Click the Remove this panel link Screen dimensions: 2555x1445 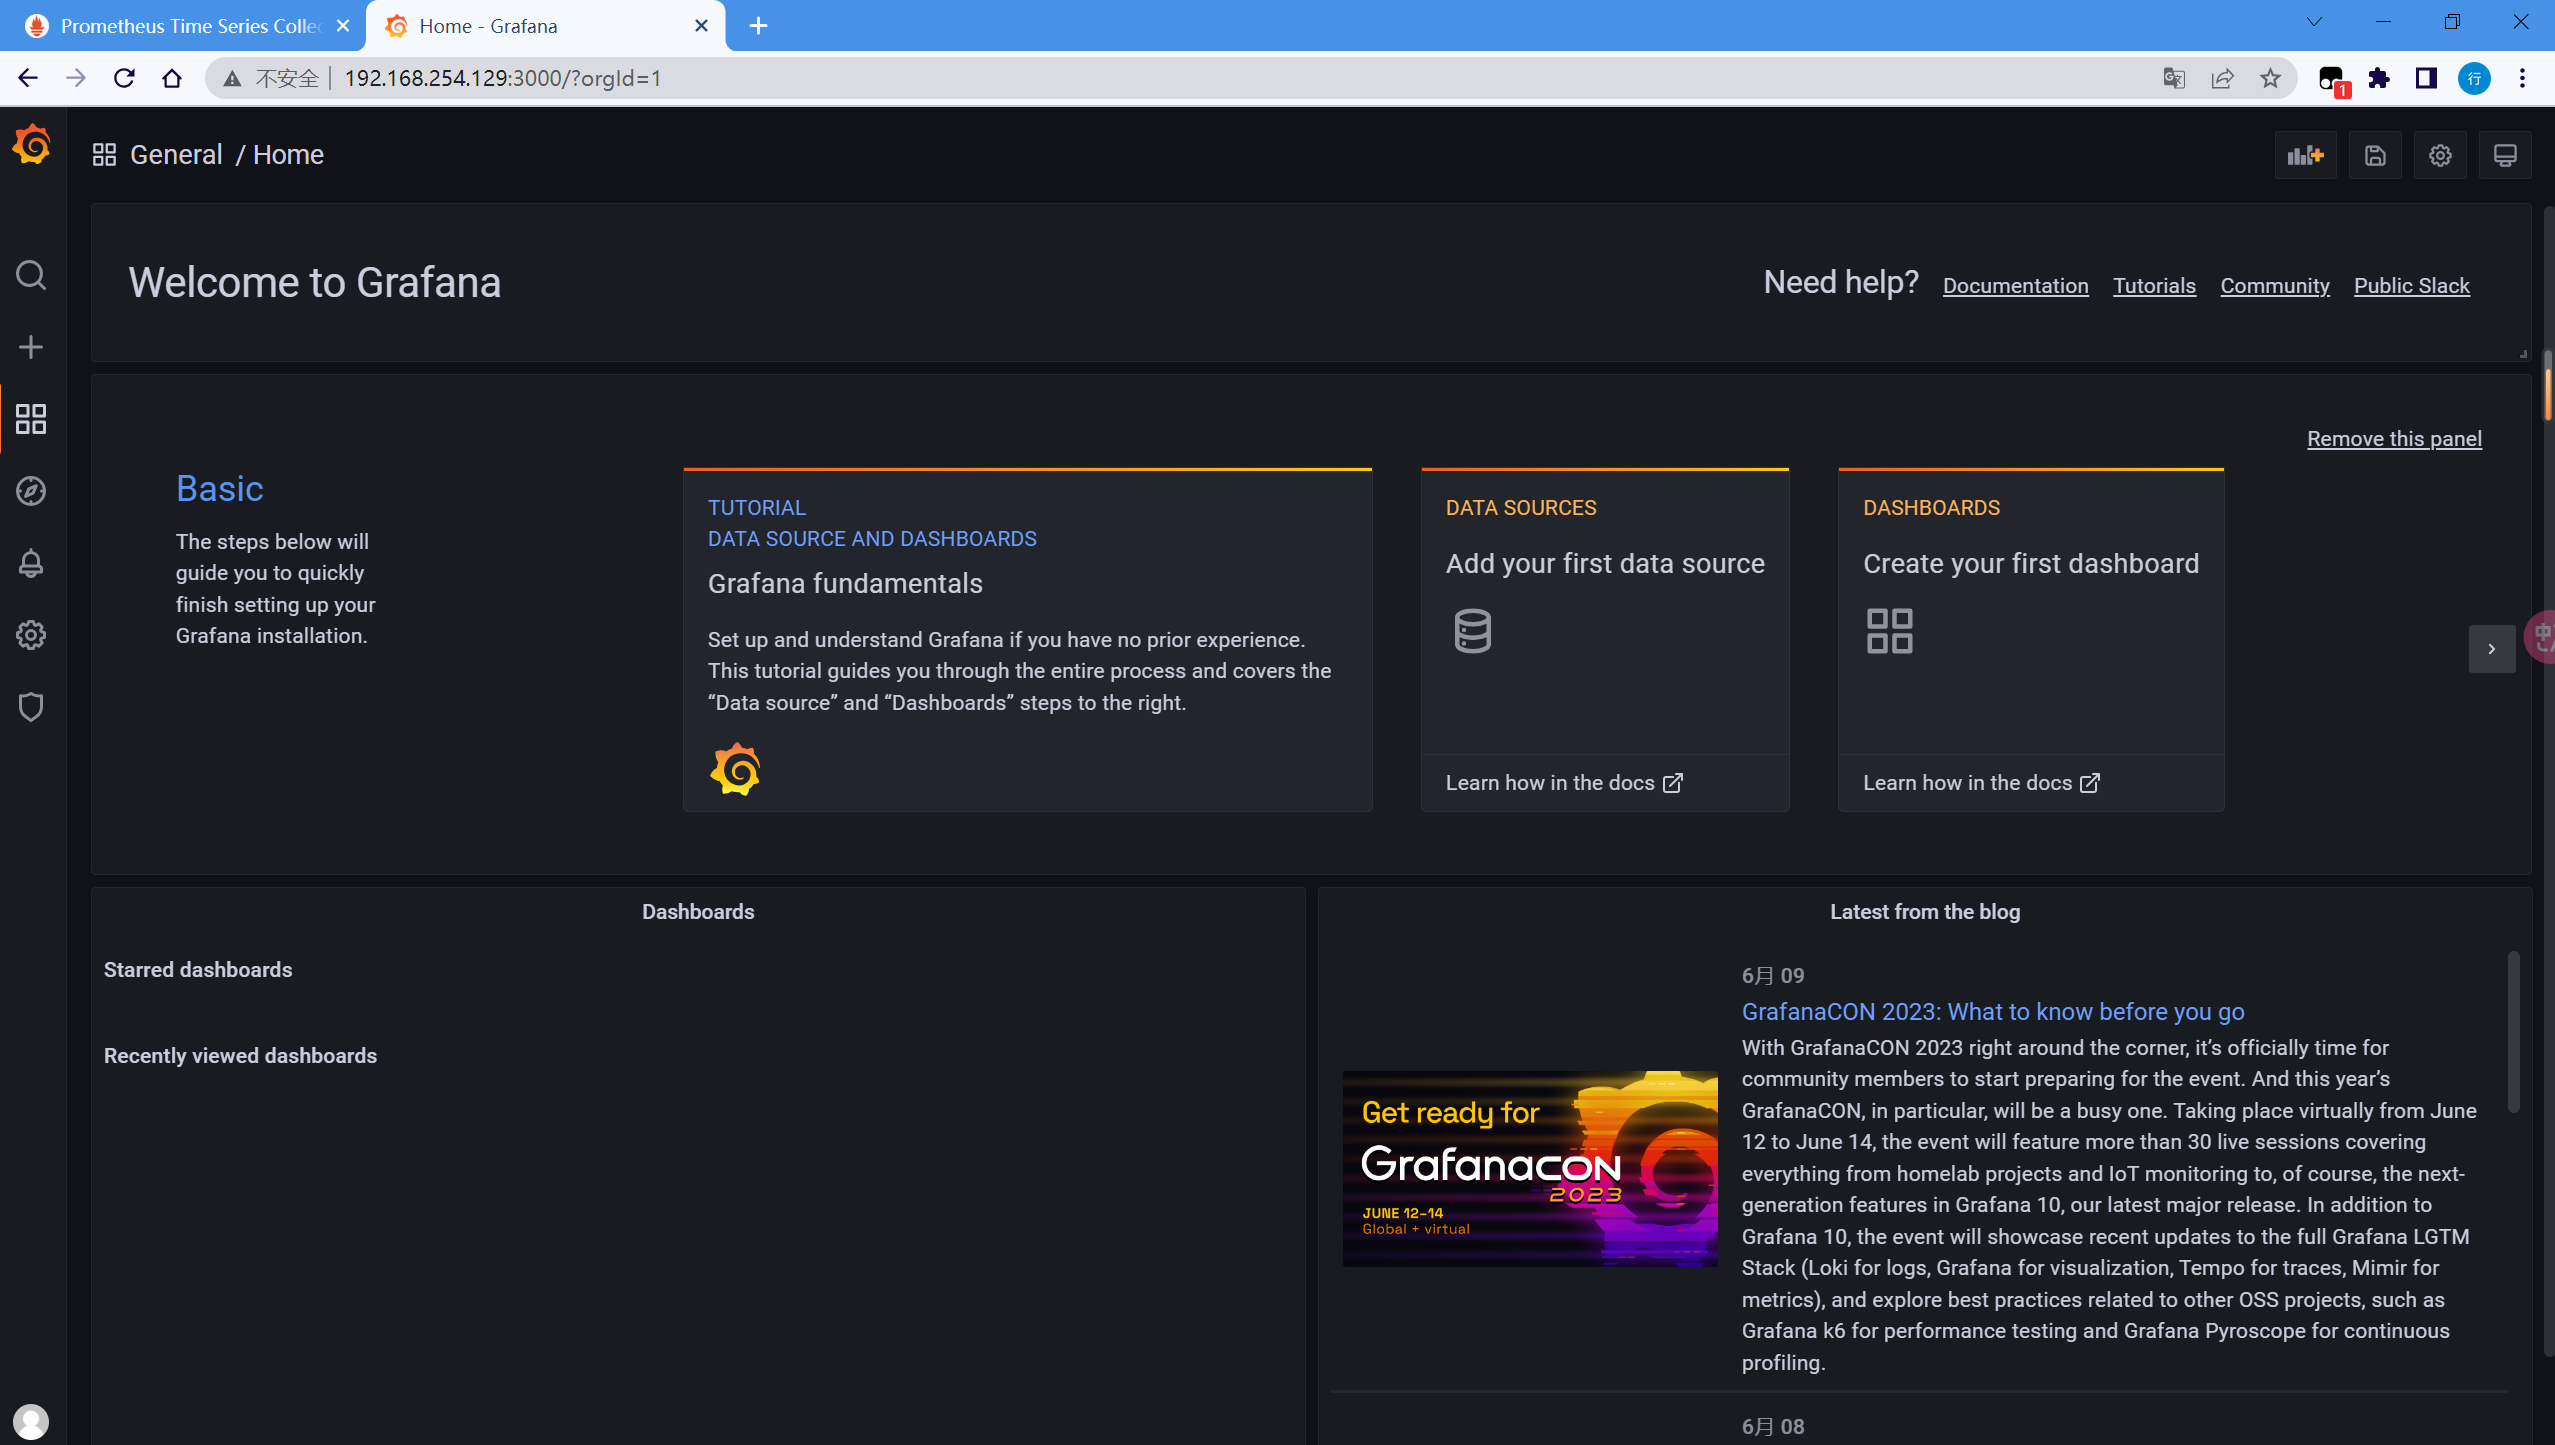(2394, 439)
